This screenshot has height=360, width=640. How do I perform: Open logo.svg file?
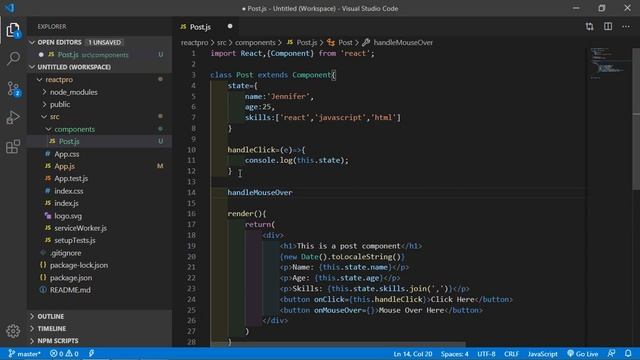coord(100,216)
